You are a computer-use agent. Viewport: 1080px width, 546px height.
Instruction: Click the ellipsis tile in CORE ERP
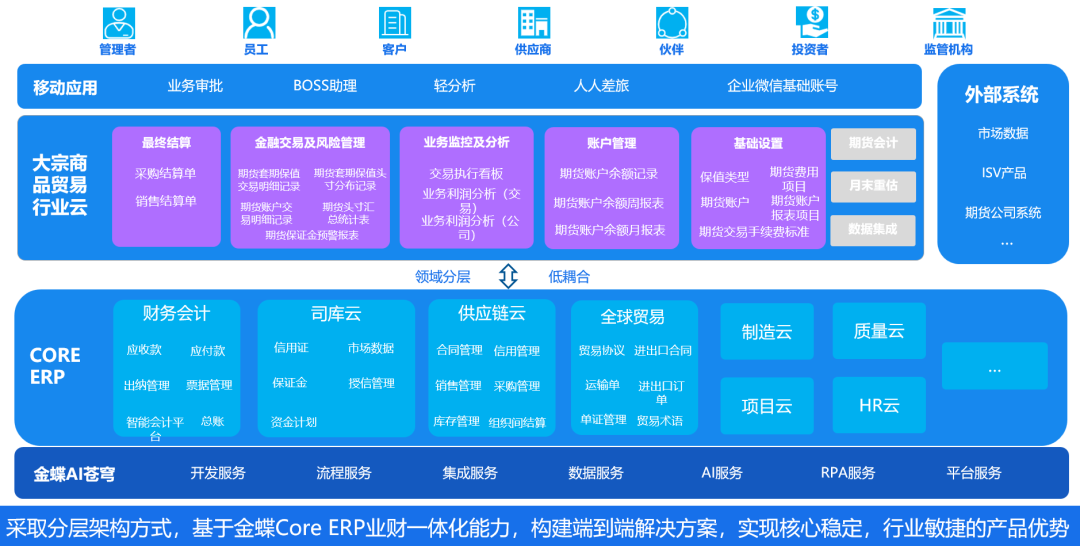(x=994, y=367)
